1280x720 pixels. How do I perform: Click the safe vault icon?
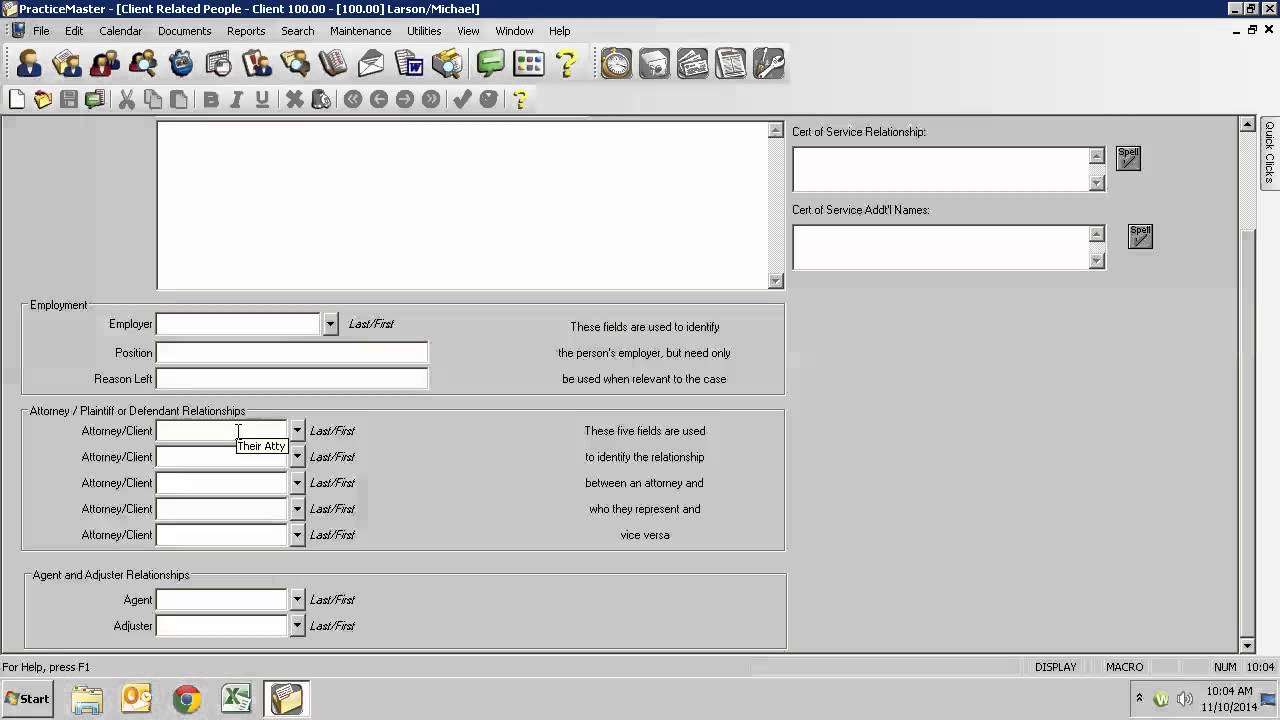(654, 63)
